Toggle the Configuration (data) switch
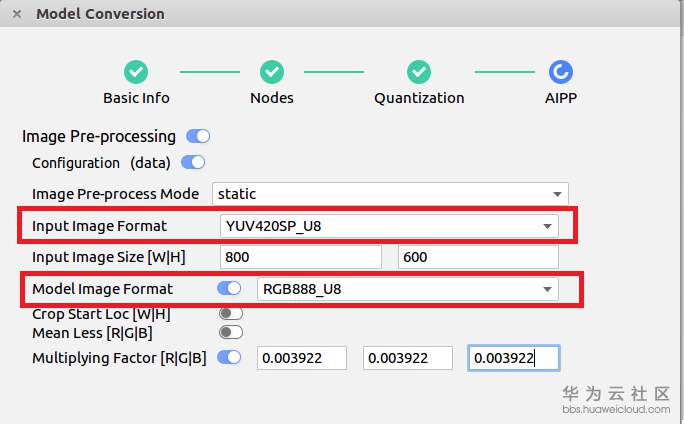 (x=192, y=162)
